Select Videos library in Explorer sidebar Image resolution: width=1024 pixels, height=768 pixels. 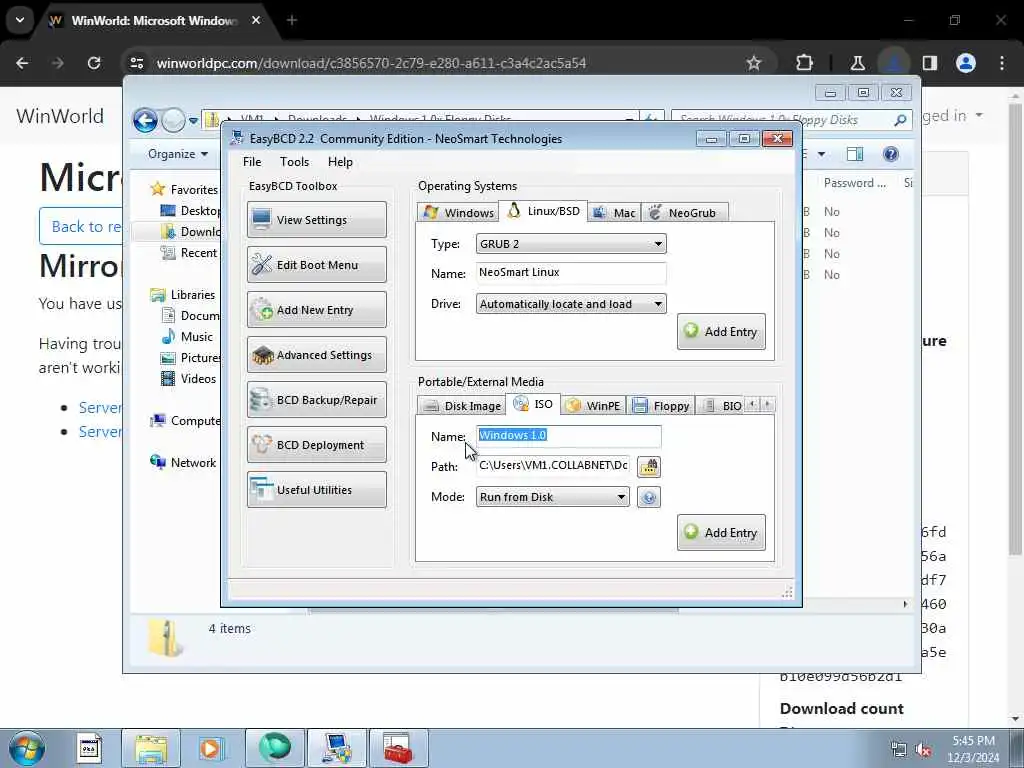click(x=189, y=378)
